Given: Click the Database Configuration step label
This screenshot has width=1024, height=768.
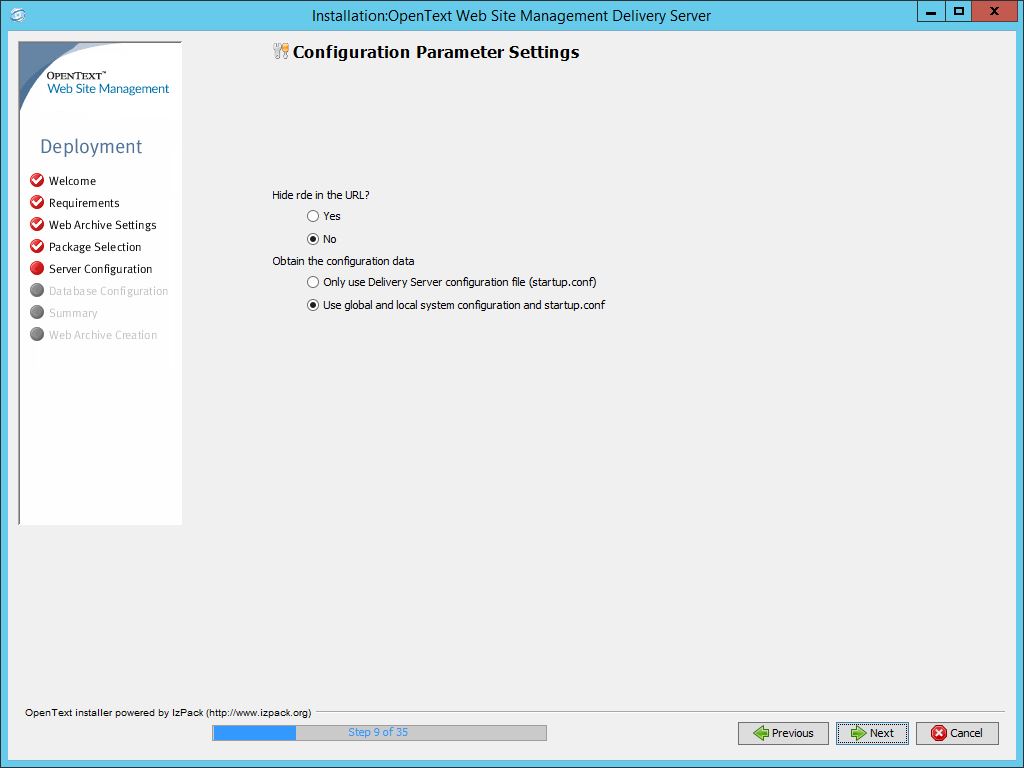Looking at the screenshot, I should point(108,291).
